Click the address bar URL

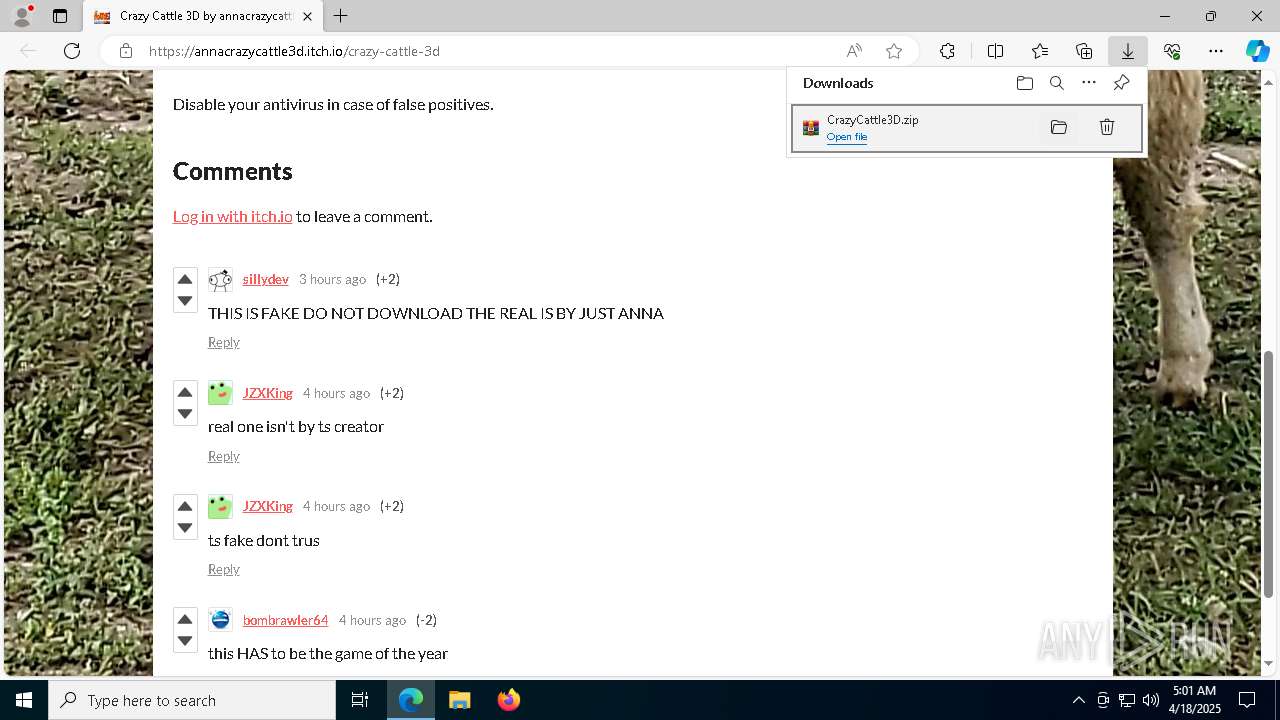(294, 51)
